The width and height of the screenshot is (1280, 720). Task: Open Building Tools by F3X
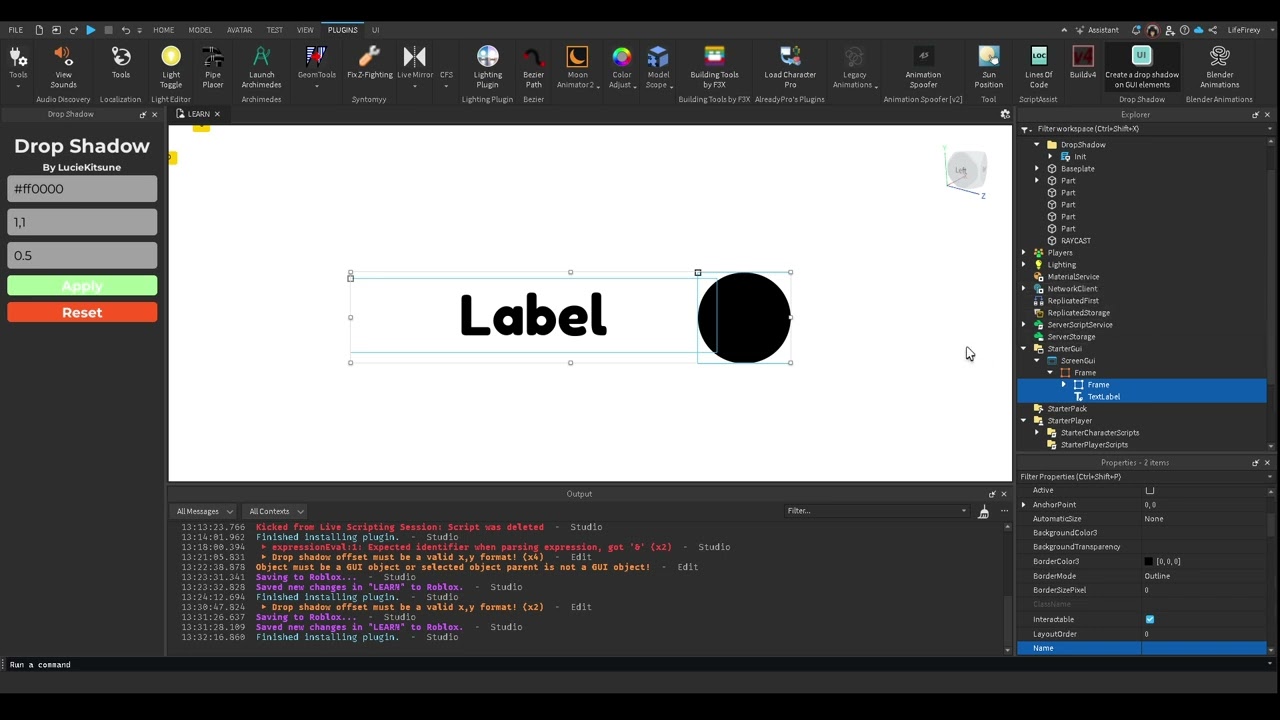[714, 67]
